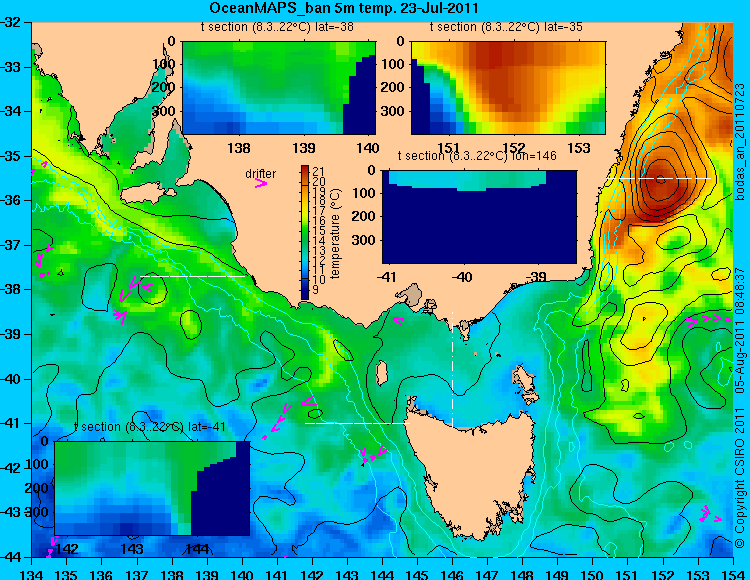750x580 pixels.
Task: Click the white dashed section line at latitude -41
Action: point(357,423)
